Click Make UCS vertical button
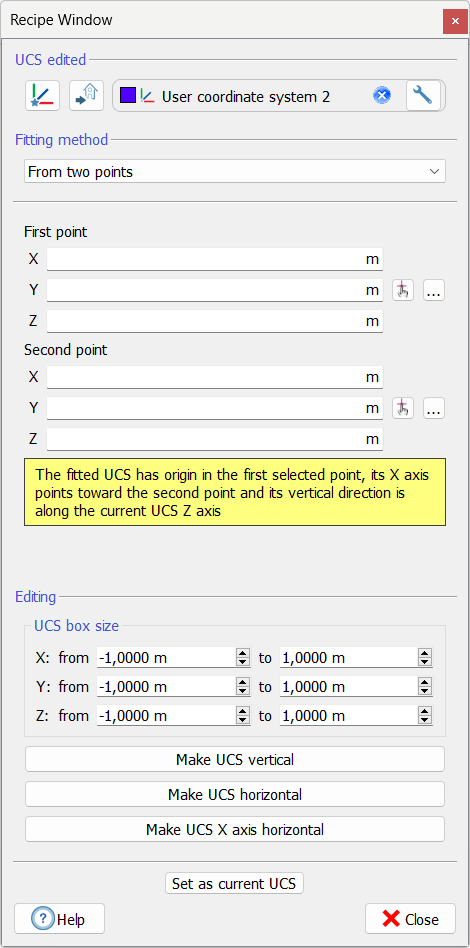470x948 pixels. tap(235, 759)
